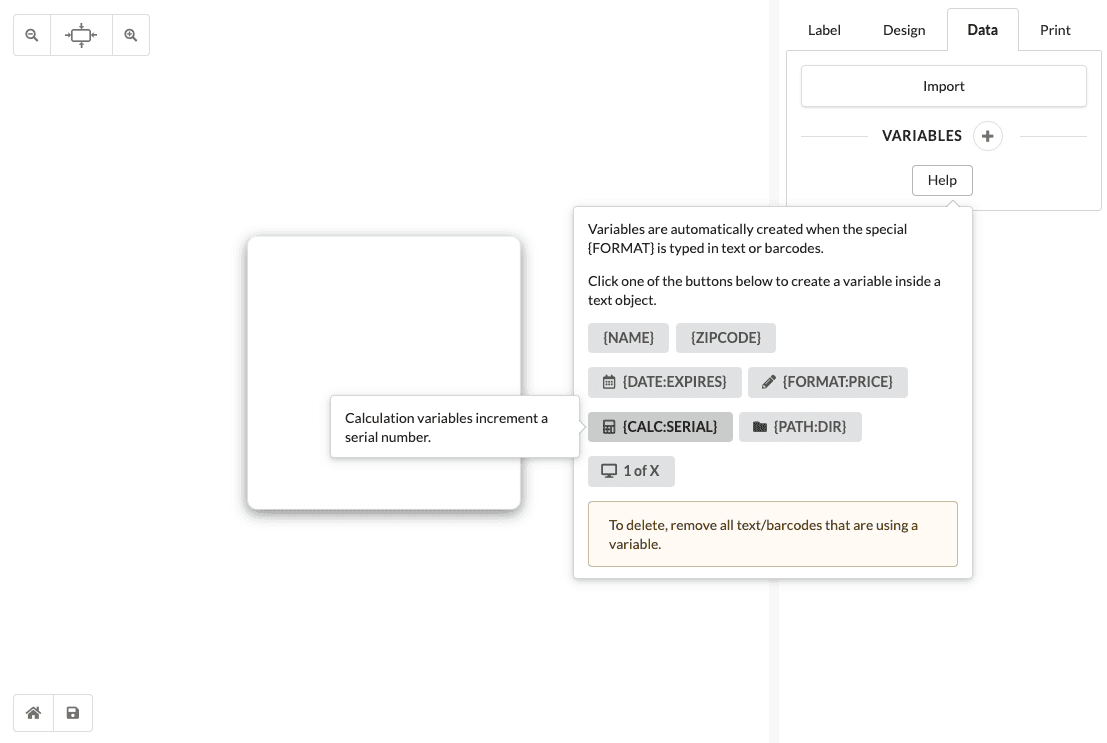Click the home icon at bottom left
Image resolution: width=1107 pixels, height=743 pixels.
click(33, 713)
